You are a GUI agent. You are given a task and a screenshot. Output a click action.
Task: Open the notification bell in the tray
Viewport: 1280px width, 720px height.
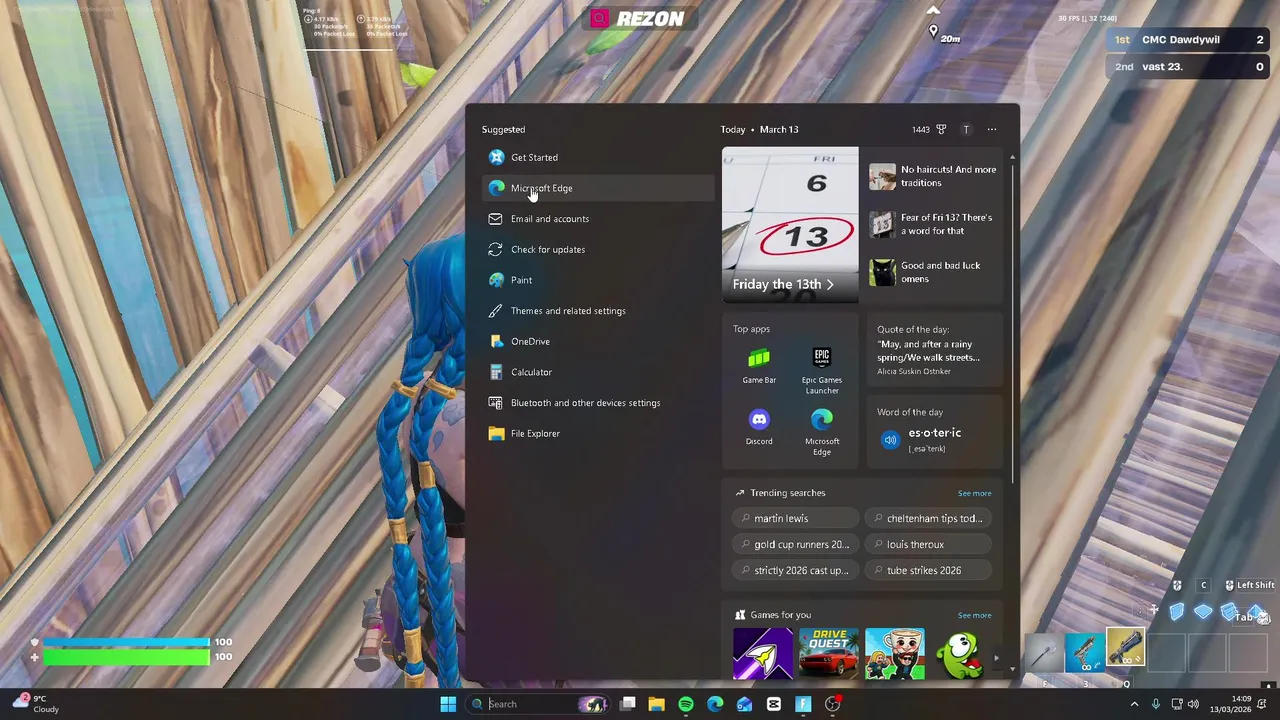point(1264,704)
